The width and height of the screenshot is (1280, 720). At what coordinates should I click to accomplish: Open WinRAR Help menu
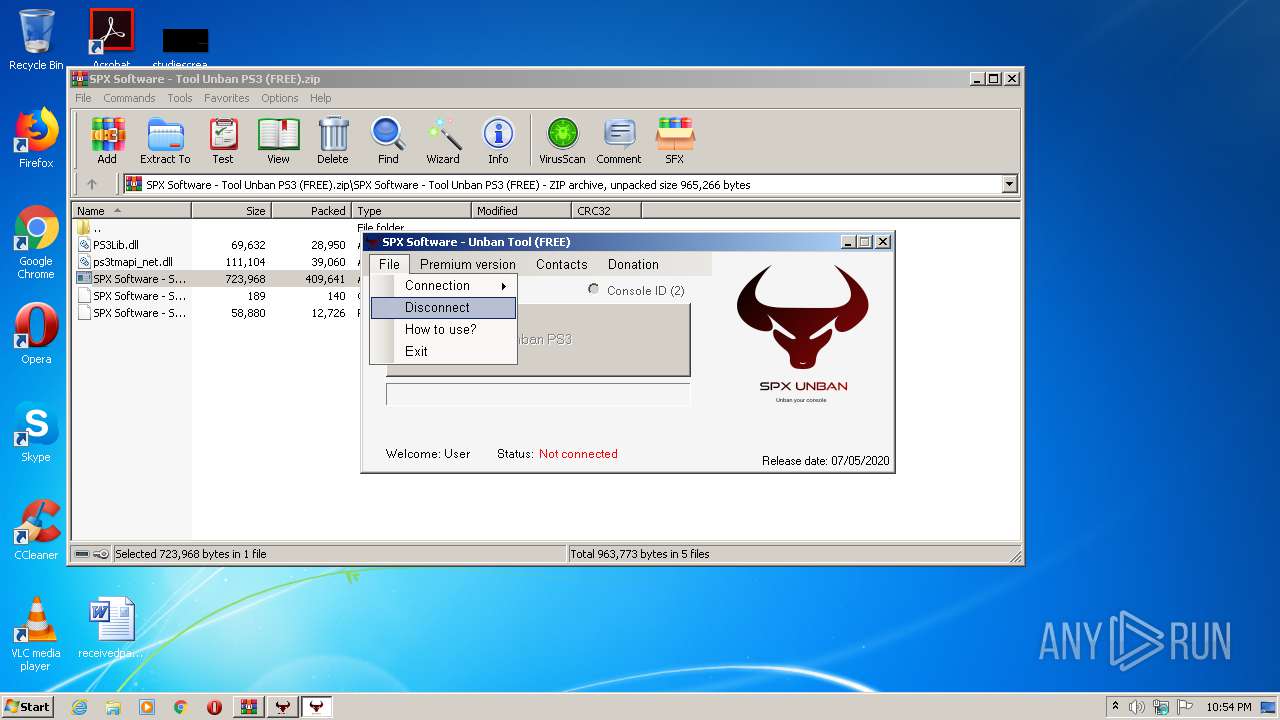coord(320,98)
